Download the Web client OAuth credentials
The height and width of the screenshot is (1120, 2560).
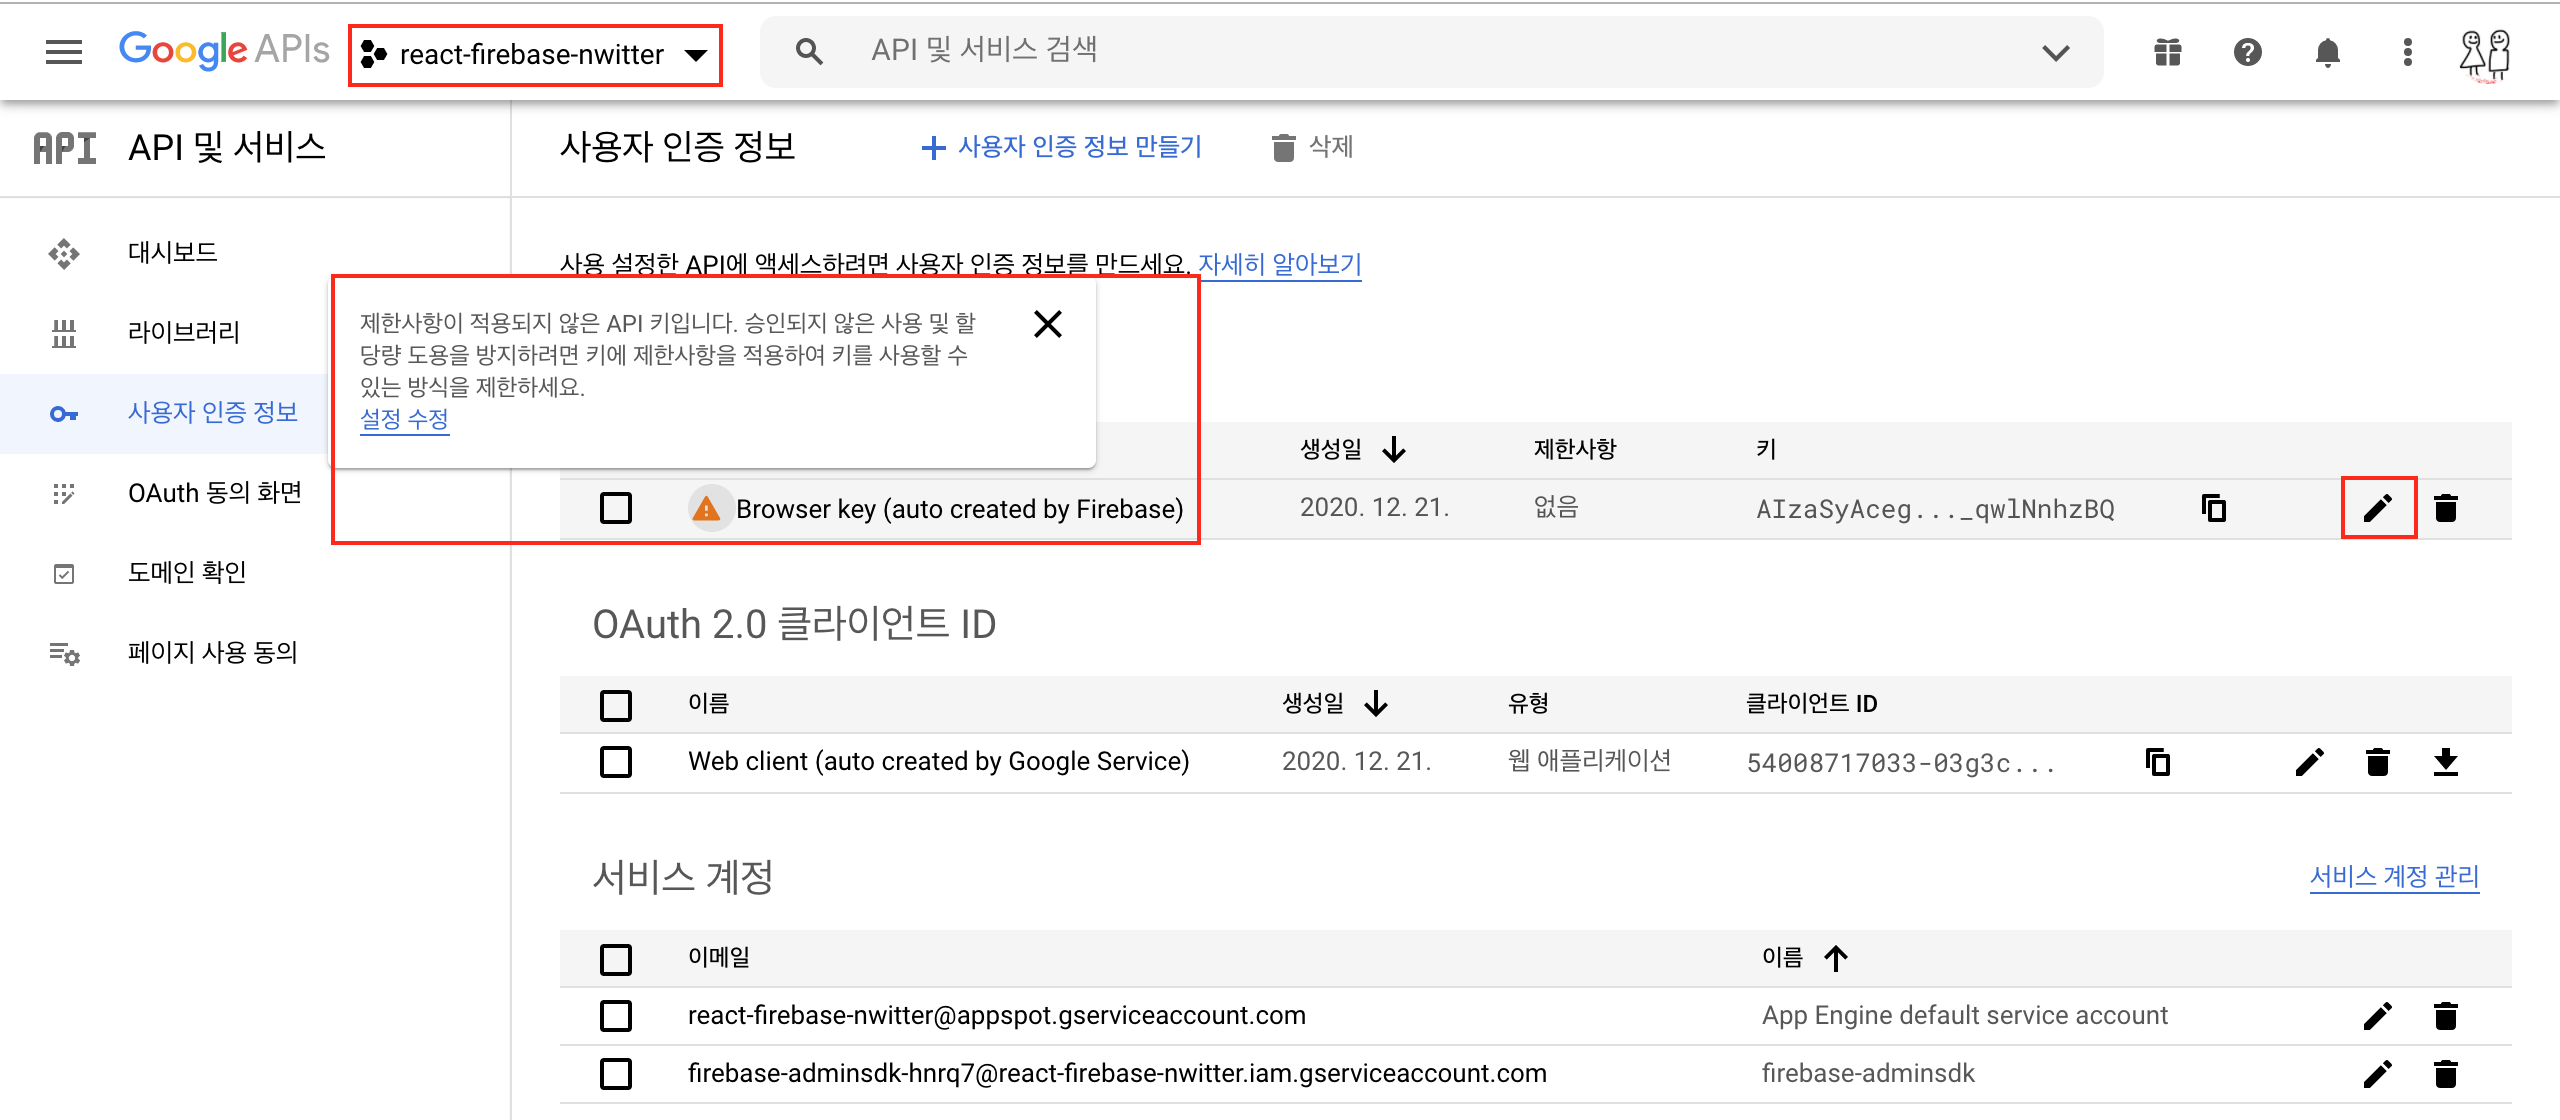tap(2445, 762)
